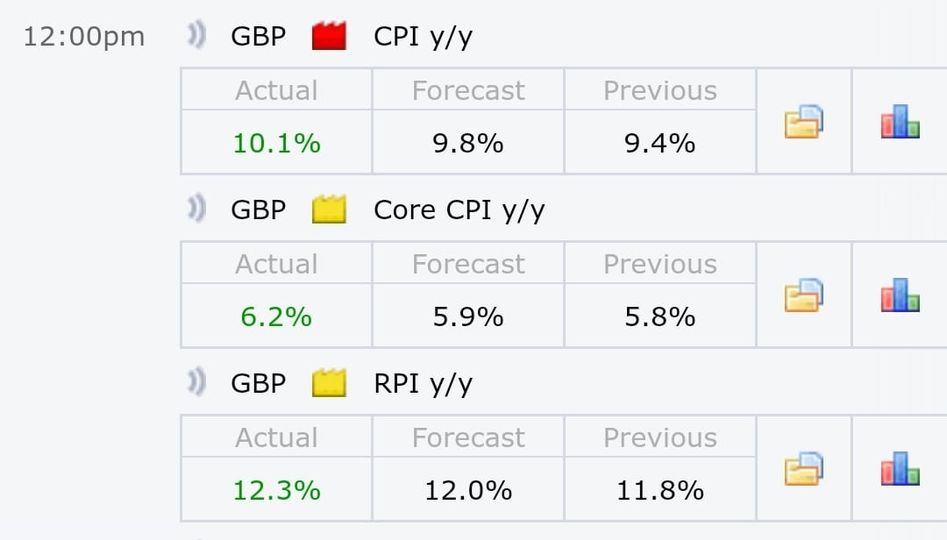
Task: Click the 5.8% previous value for Core CPI
Action: click(x=660, y=317)
